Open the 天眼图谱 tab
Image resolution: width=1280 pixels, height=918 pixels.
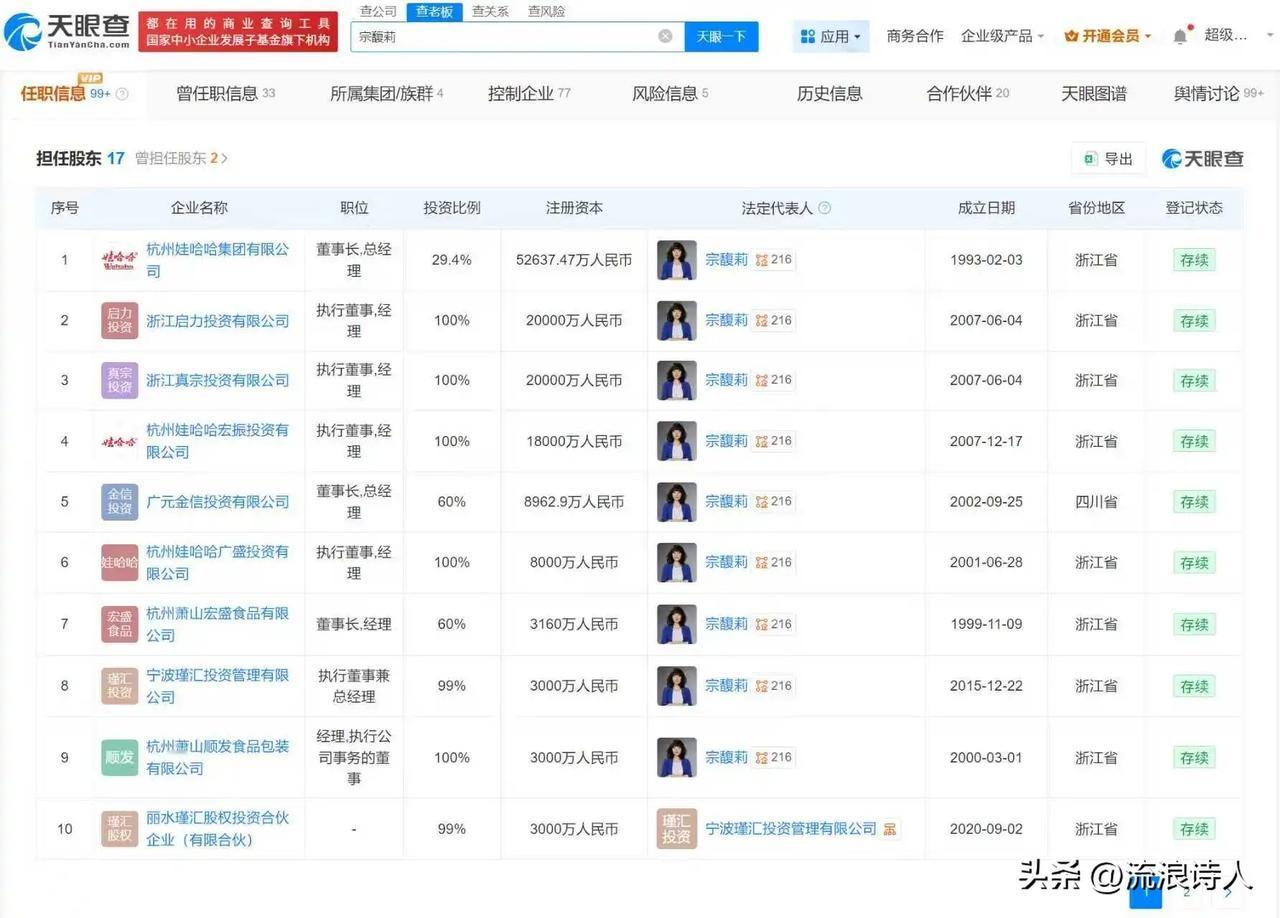tap(1094, 94)
